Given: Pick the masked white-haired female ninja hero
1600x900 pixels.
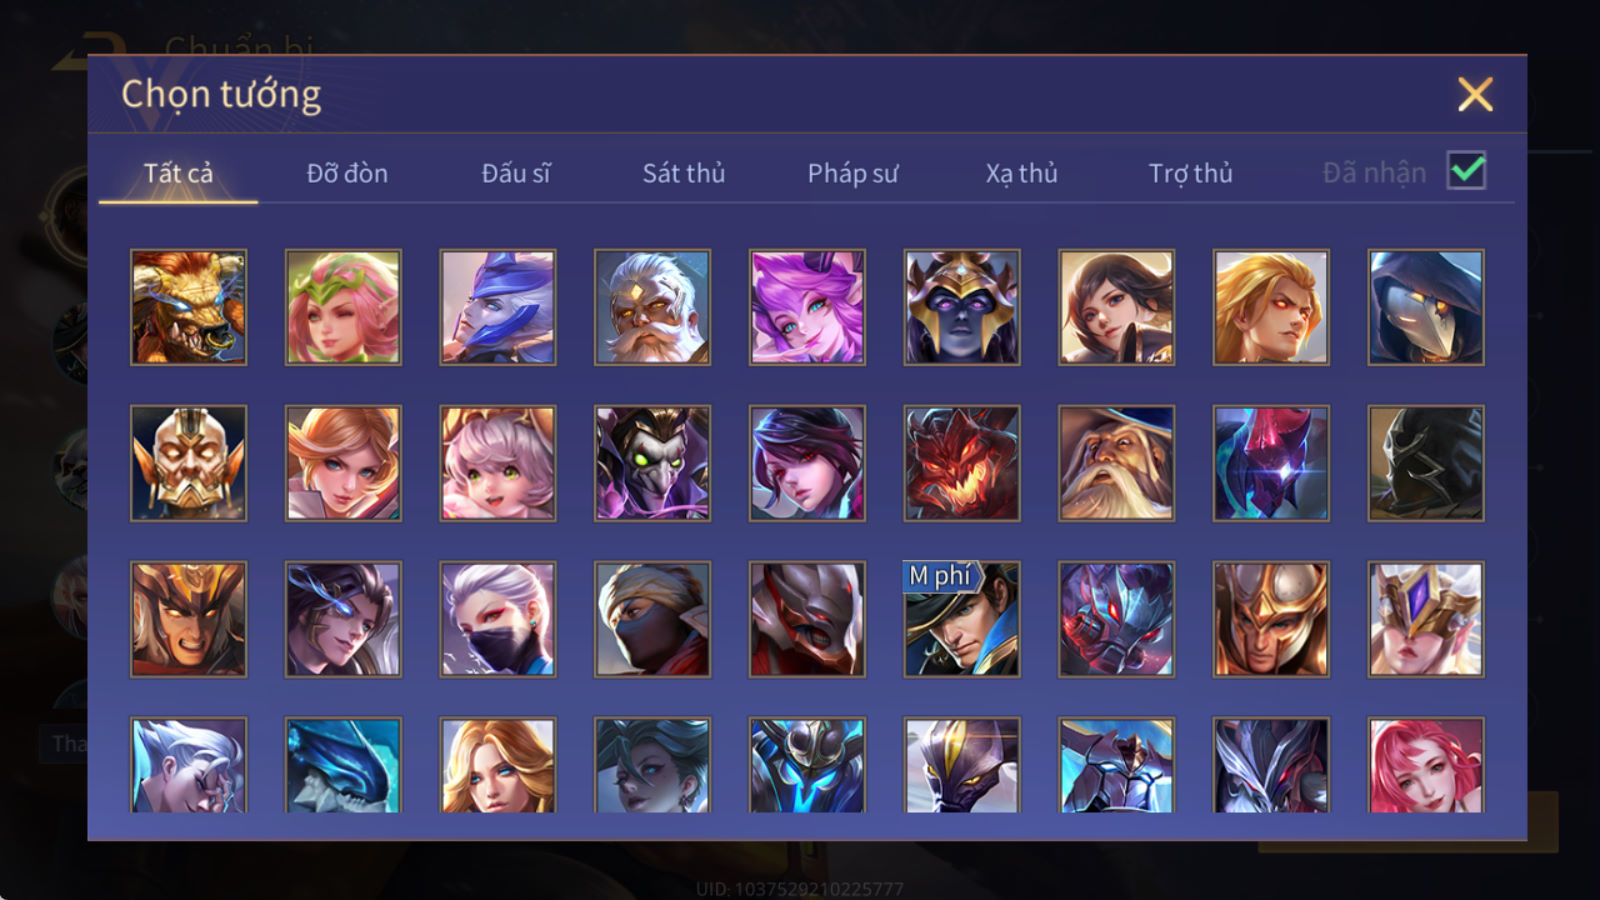Looking at the screenshot, I should coord(498,619).
